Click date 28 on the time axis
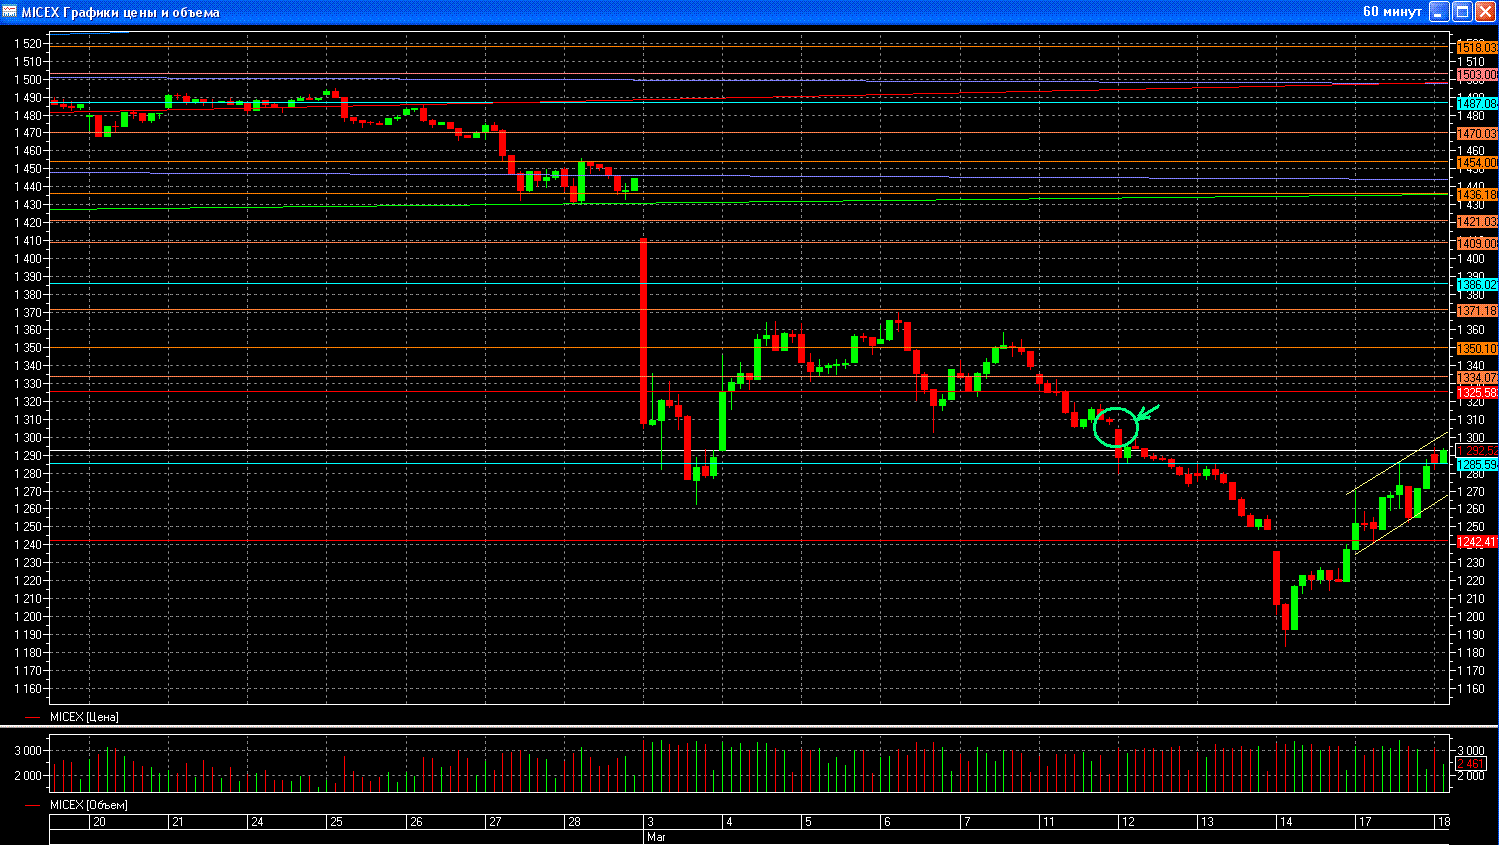Viewport: 1499px width, 845px height. (574, 822)
